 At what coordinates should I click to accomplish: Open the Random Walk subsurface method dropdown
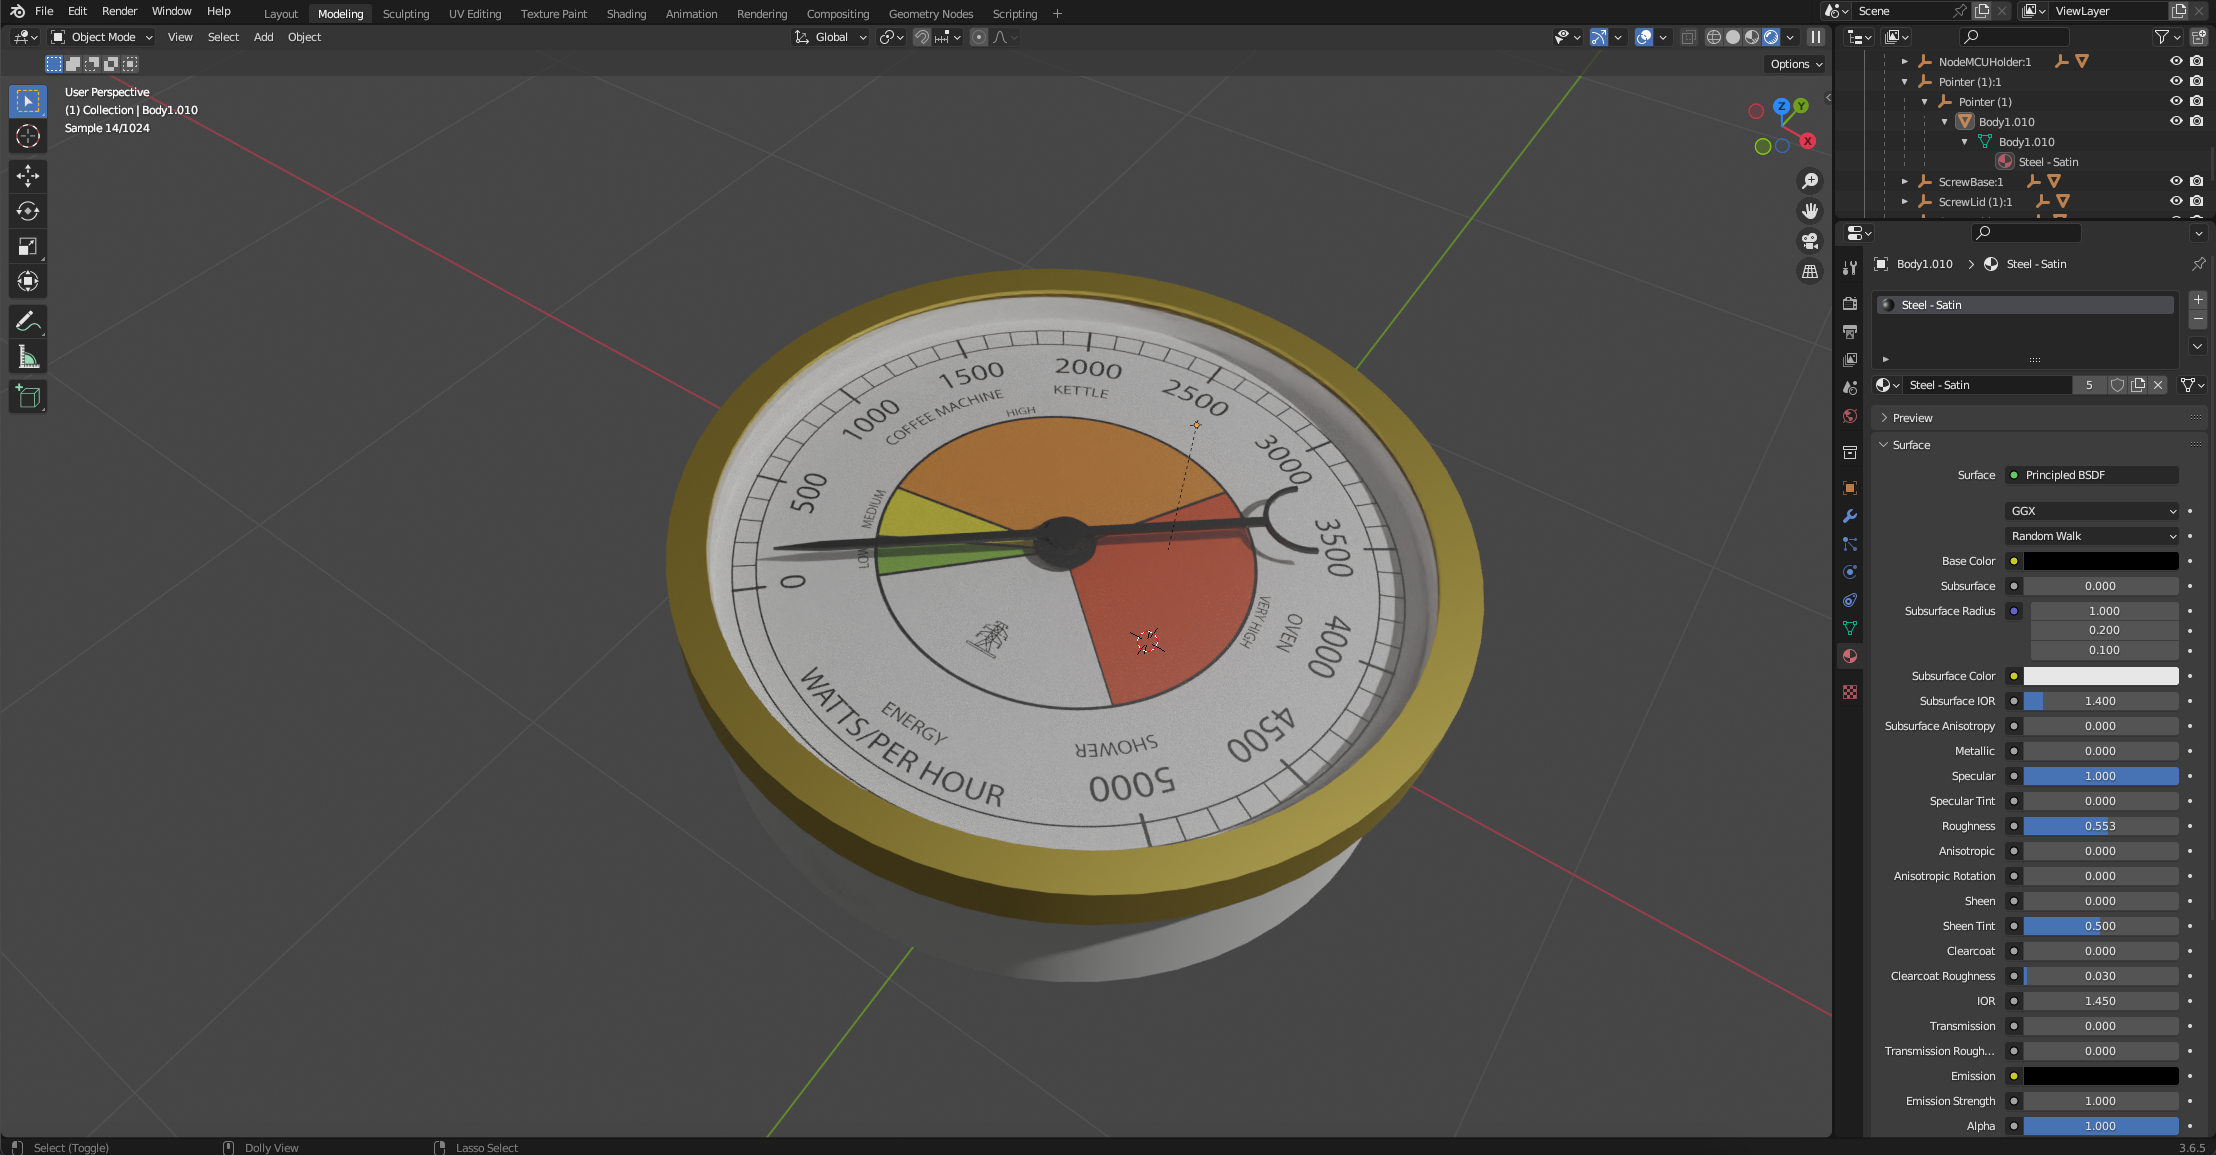(x=2092, y=536)
